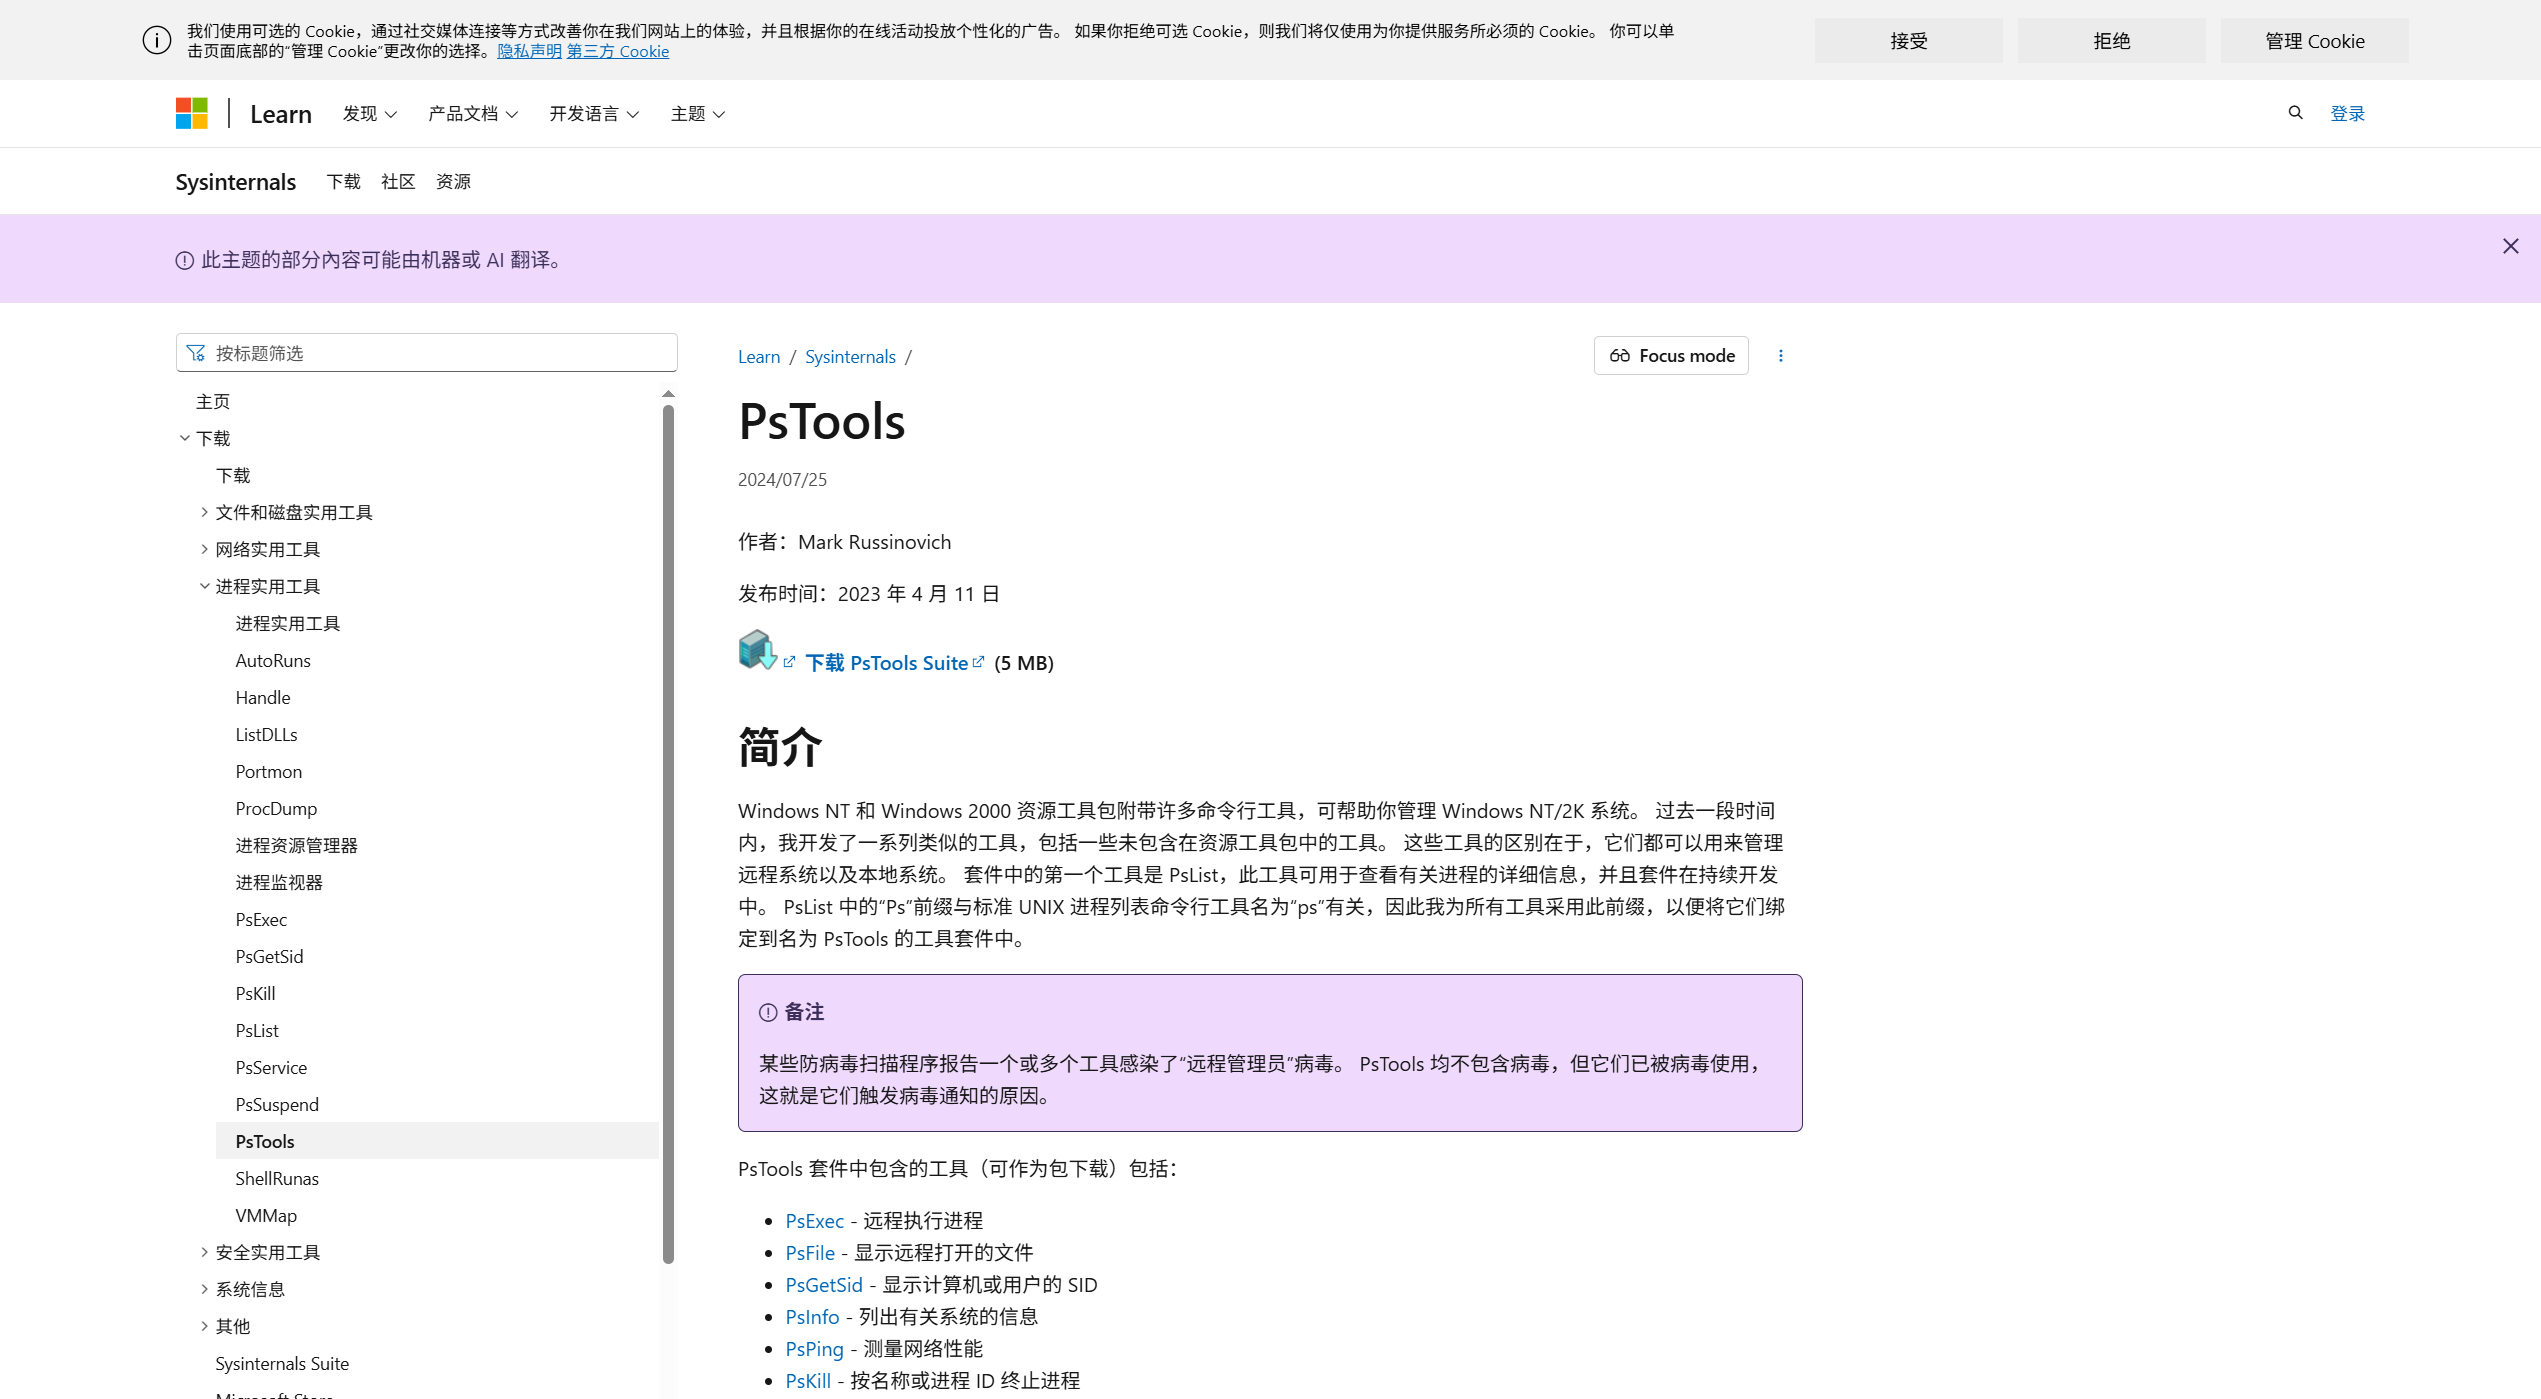Viewport: 2541px width, 1399px height.
Task: Click the info icon on the cookie banner
Action: point(156,40)
